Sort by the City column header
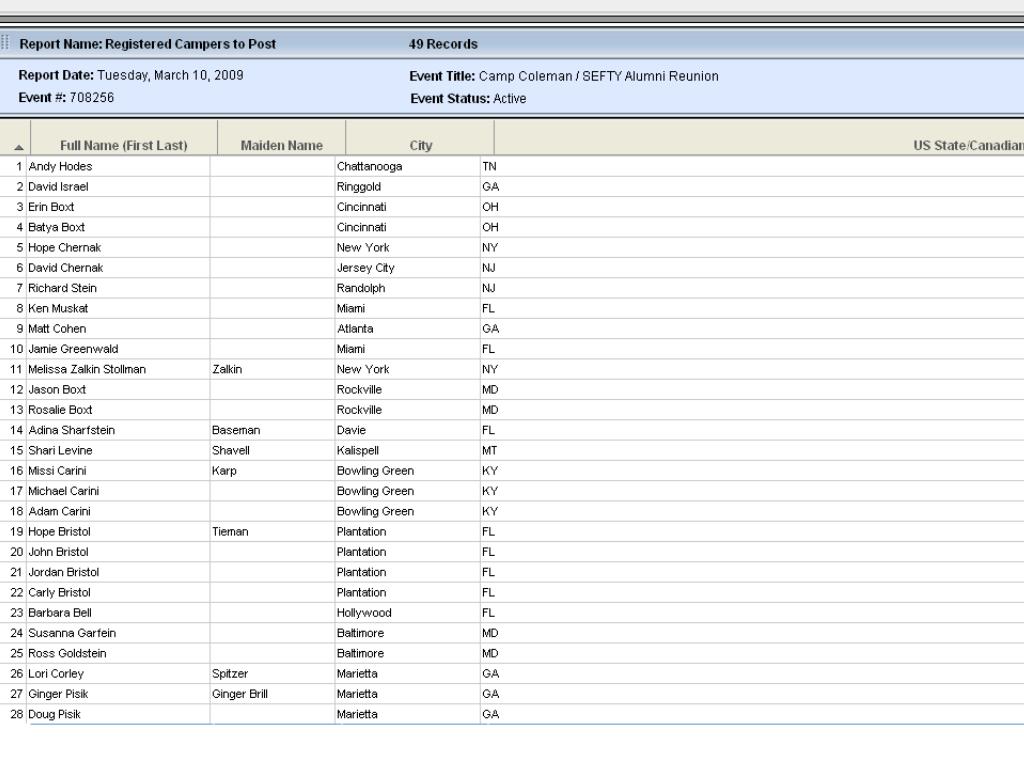The image size is (1024, 768). [421, 145]
